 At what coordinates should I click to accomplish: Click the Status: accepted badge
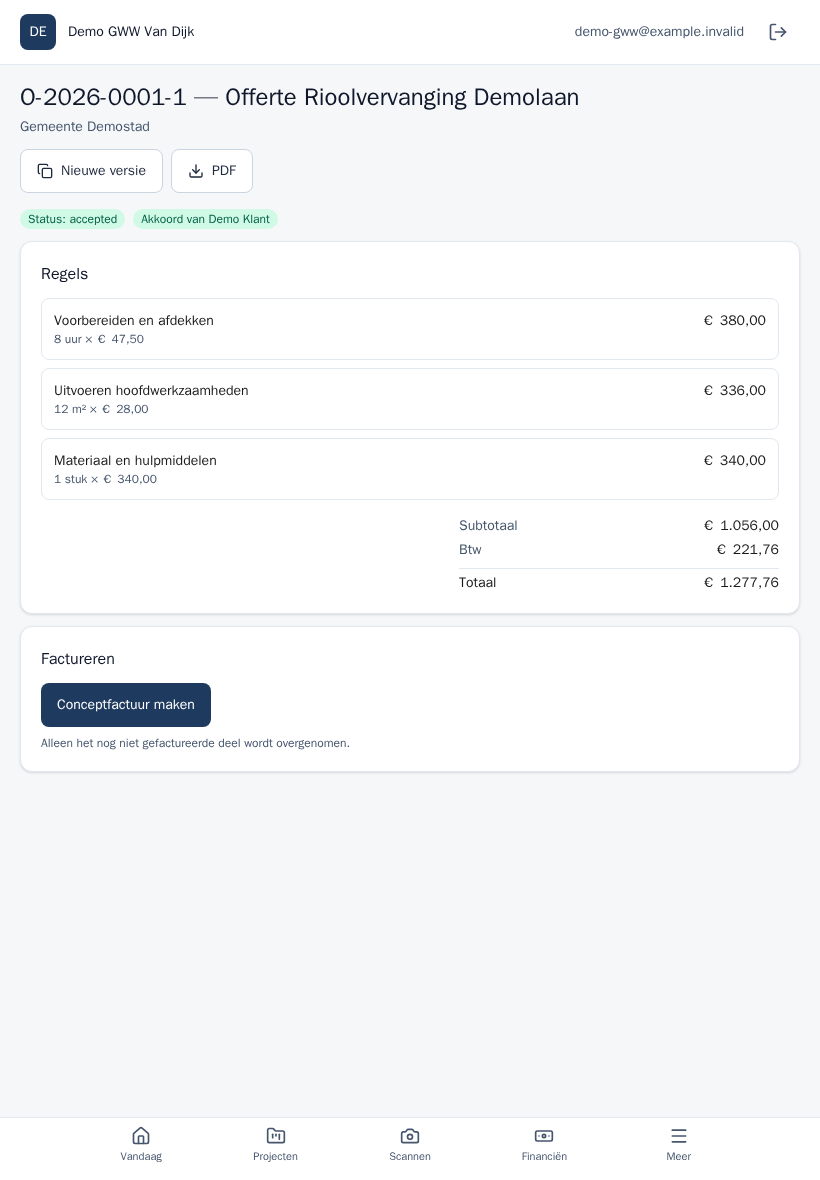click(72, 219)
